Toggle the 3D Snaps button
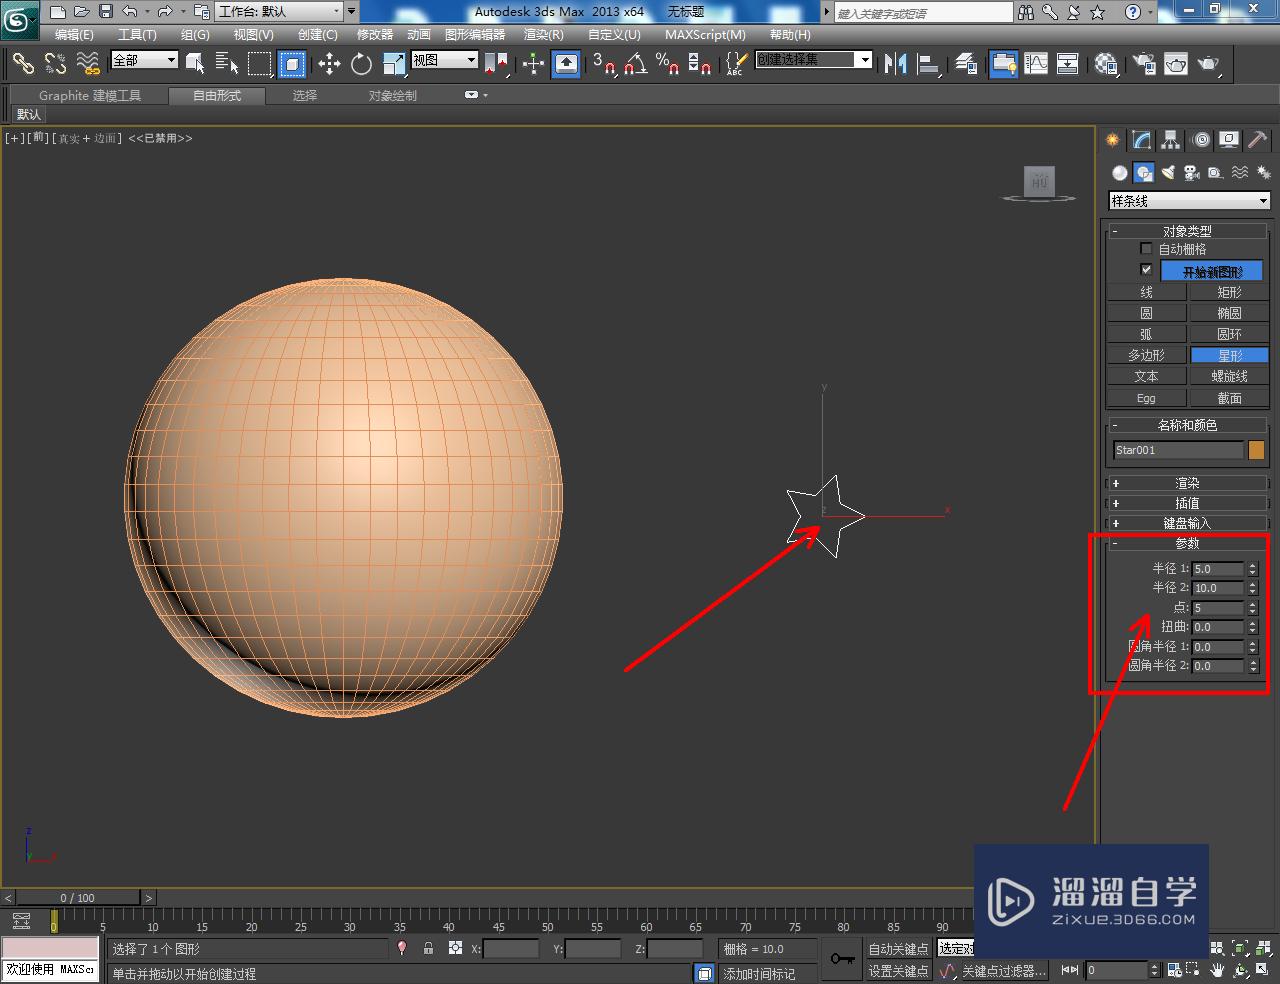Screen dimensions: 1280x984 [603, 64]
